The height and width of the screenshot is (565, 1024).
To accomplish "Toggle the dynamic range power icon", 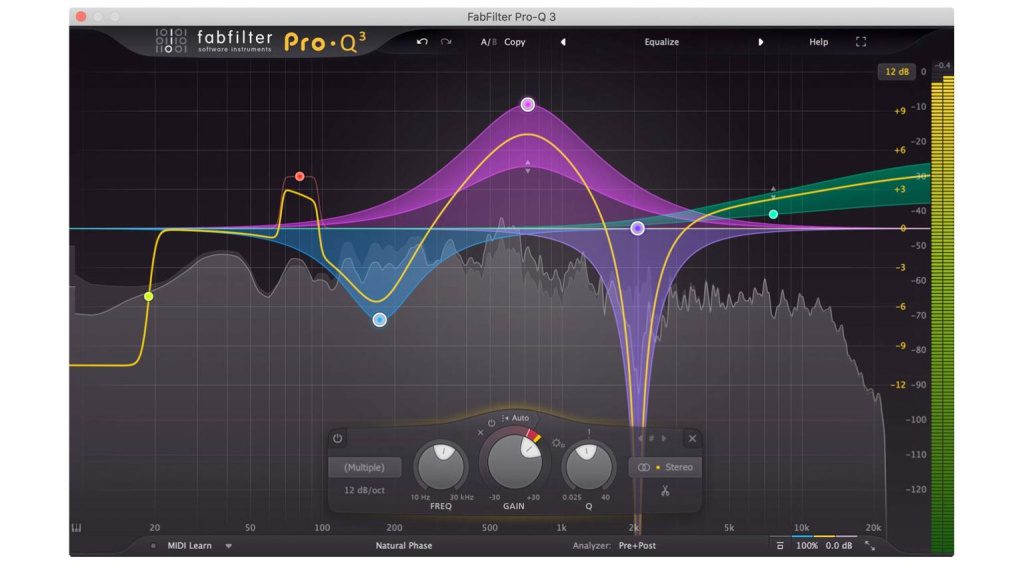I will pos(491,423).
